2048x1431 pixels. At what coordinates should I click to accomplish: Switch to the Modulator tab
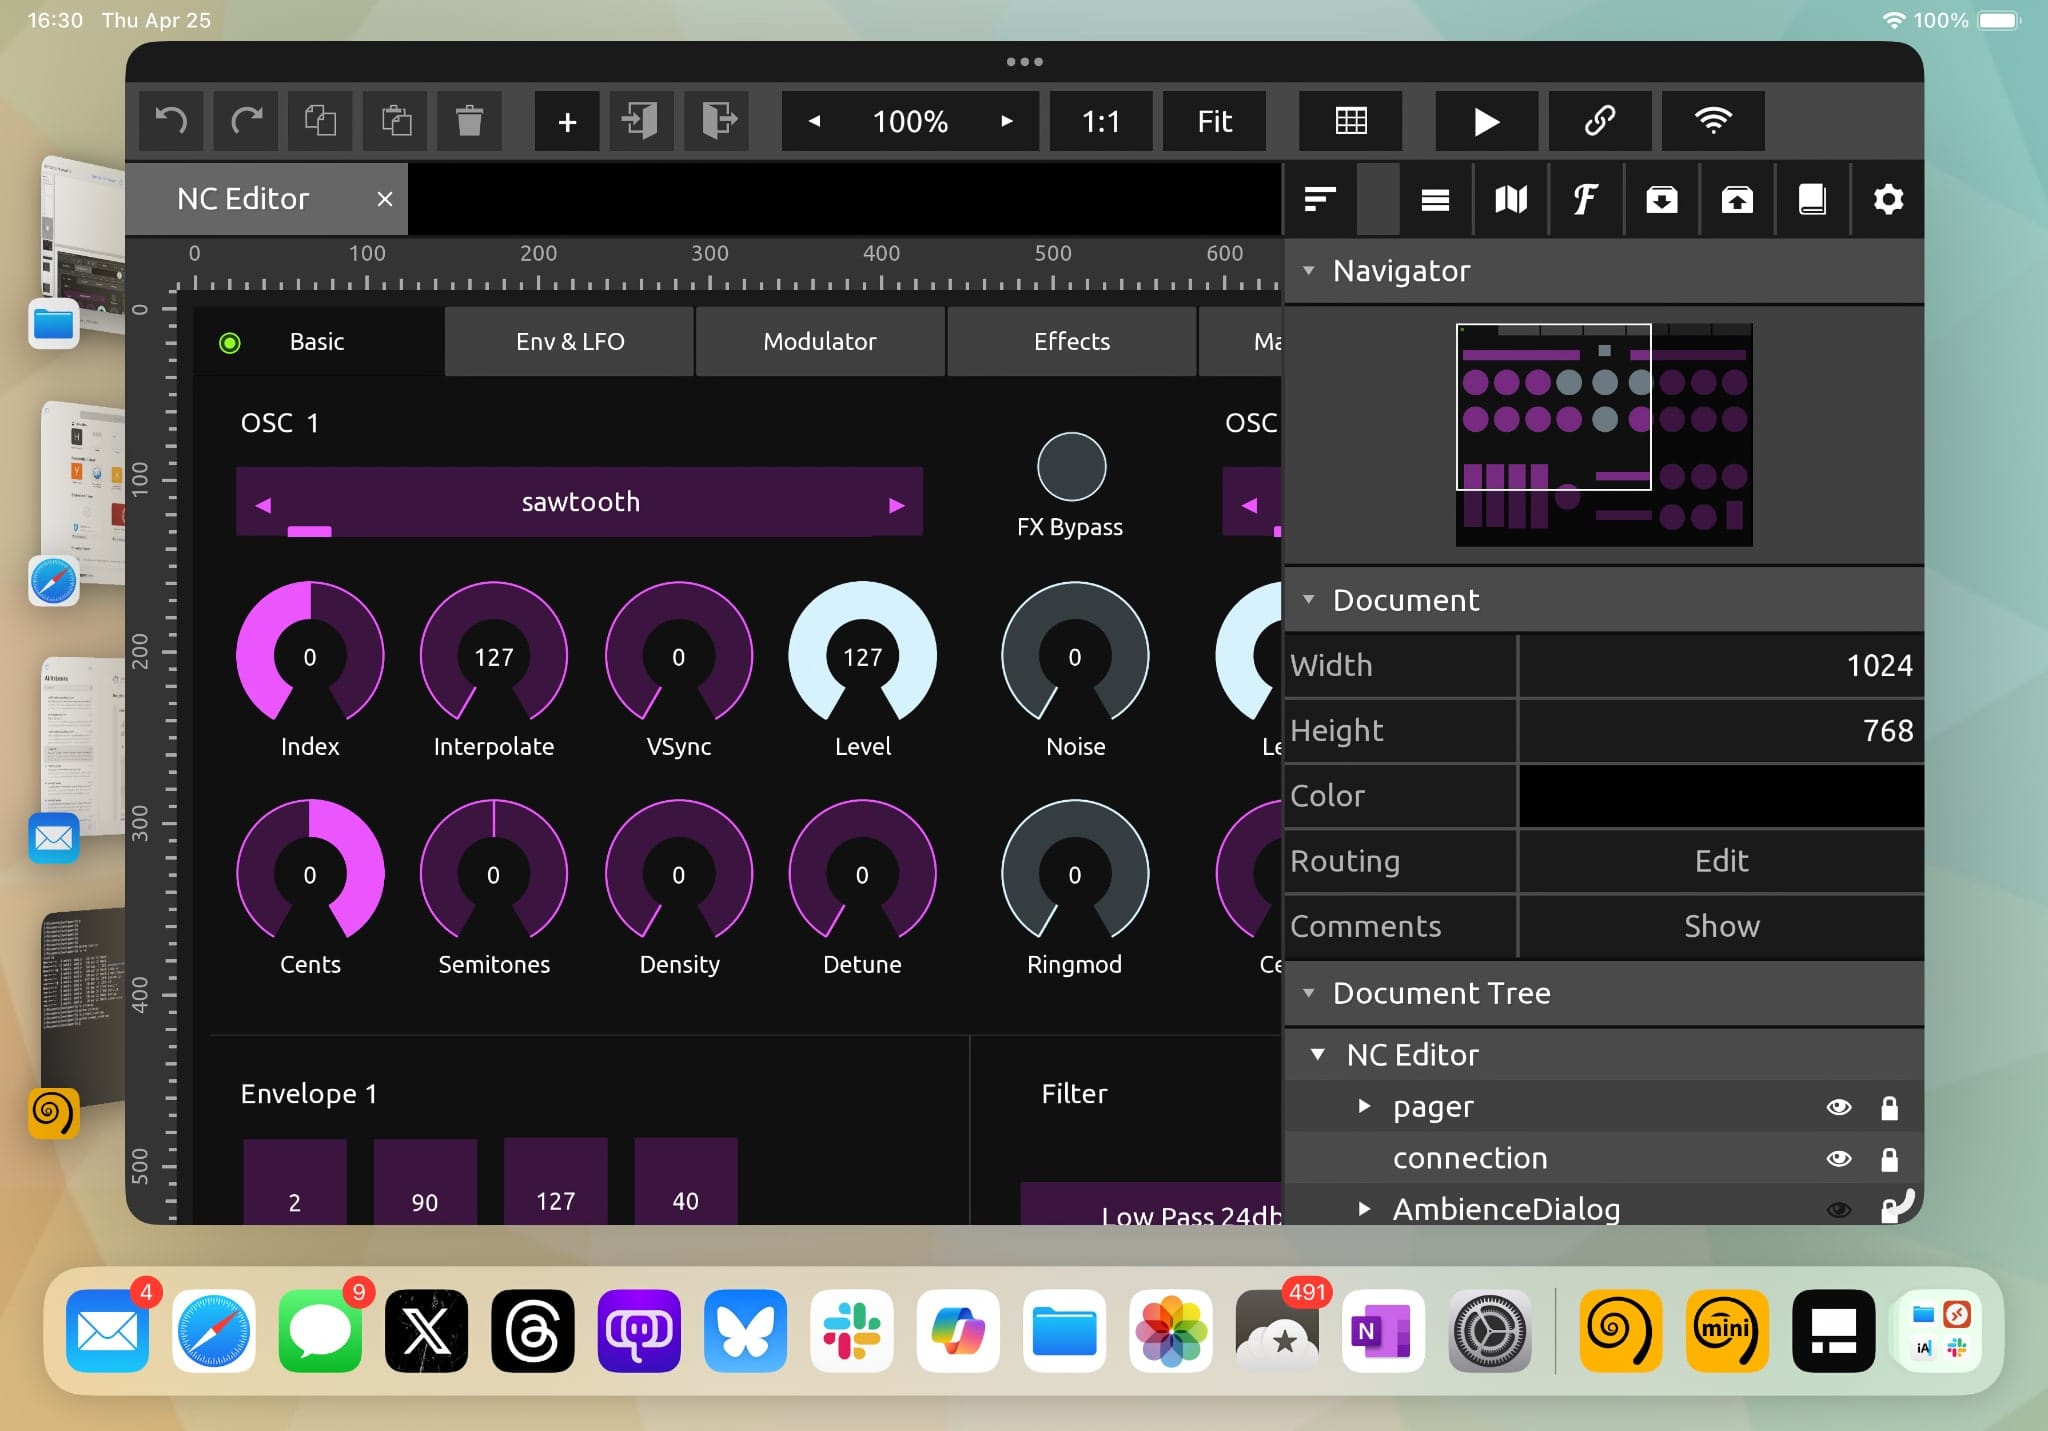point(820,341)
